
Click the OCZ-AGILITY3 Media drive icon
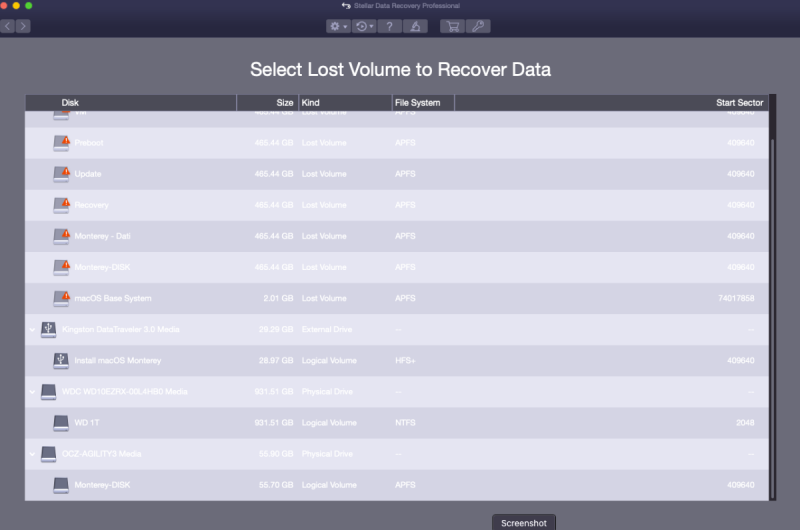[x=48, y=453]
